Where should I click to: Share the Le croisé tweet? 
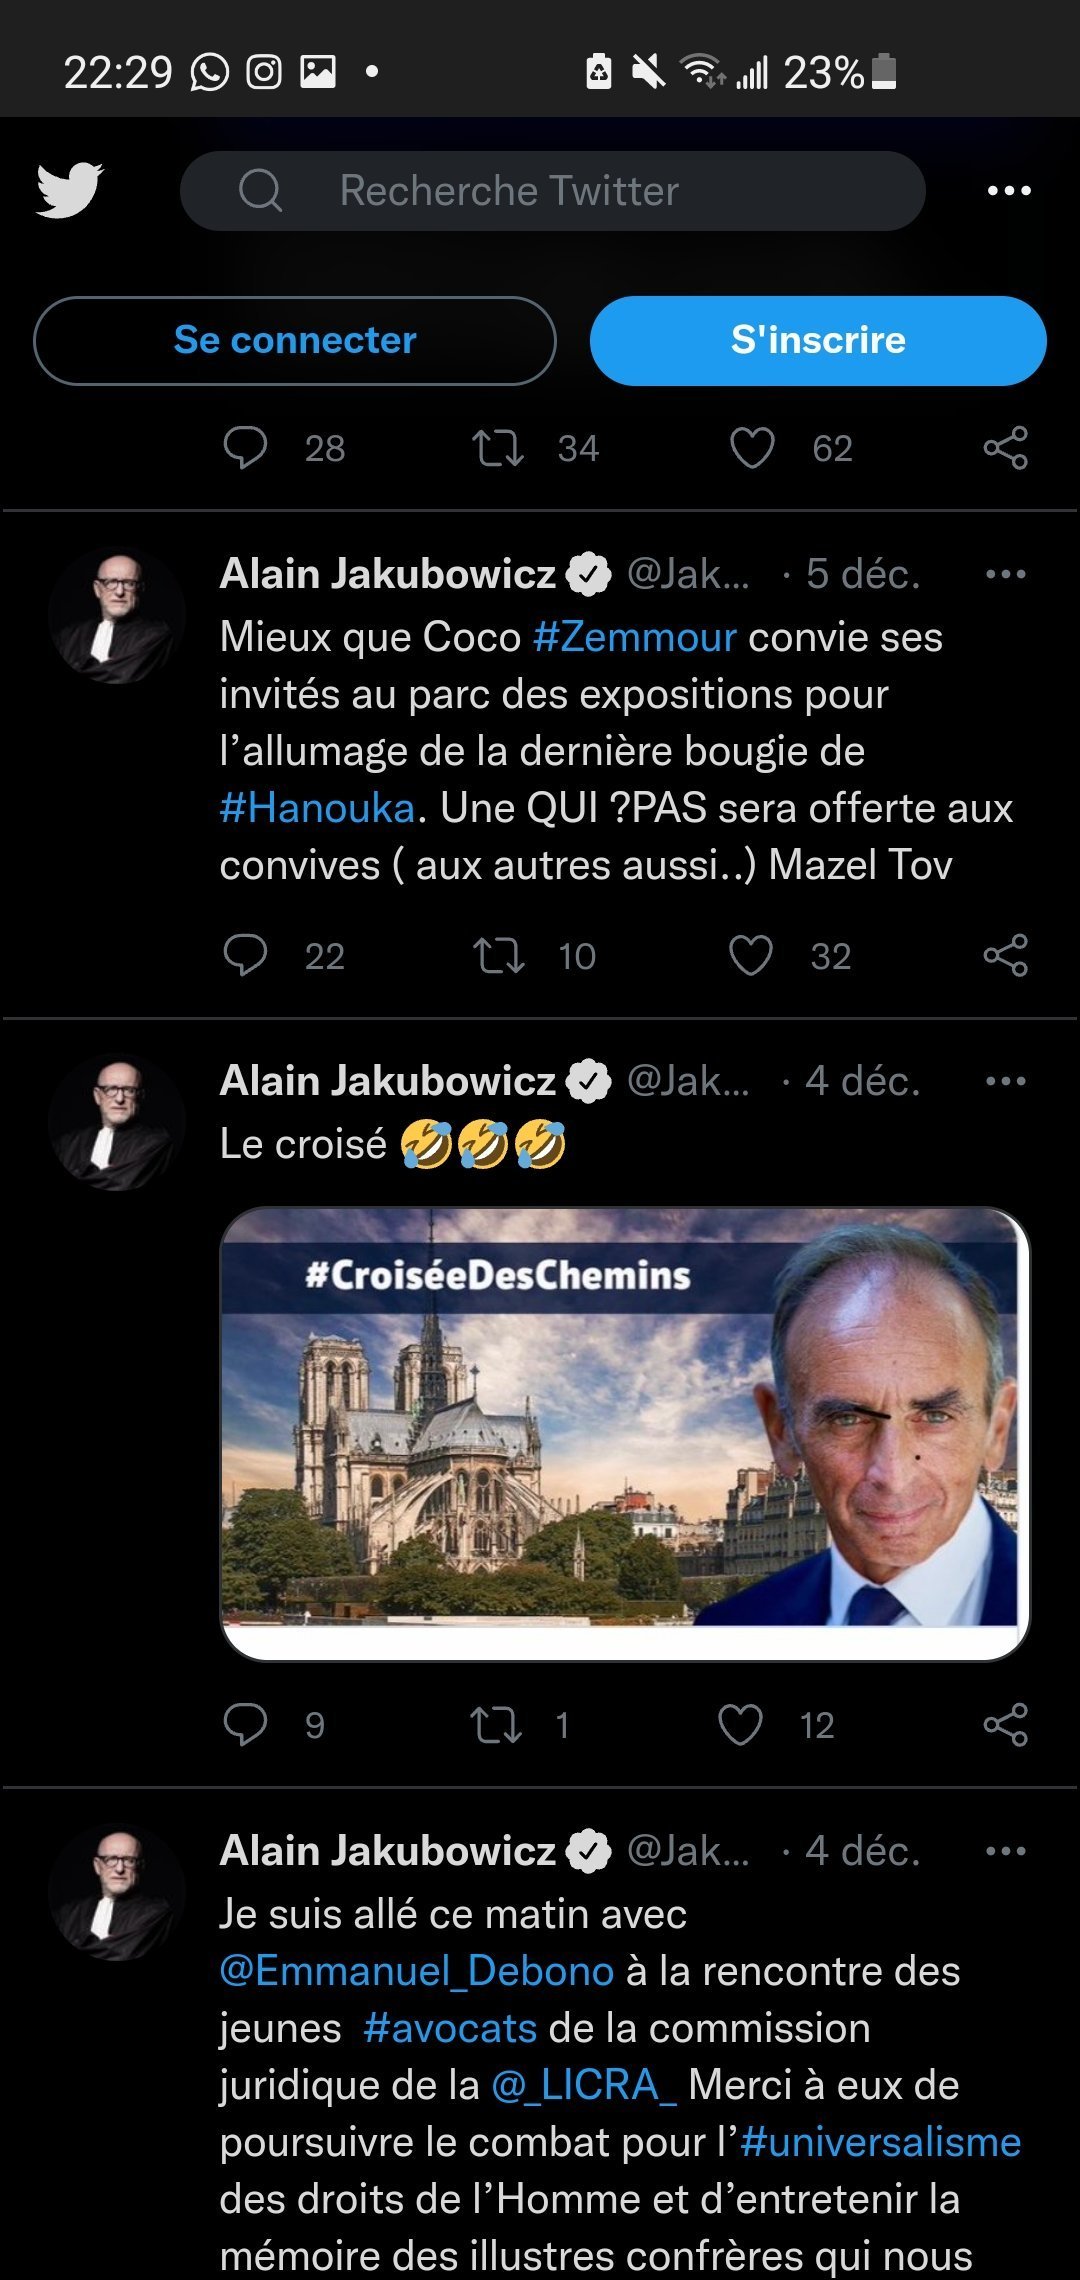tap(1005, 1724)
